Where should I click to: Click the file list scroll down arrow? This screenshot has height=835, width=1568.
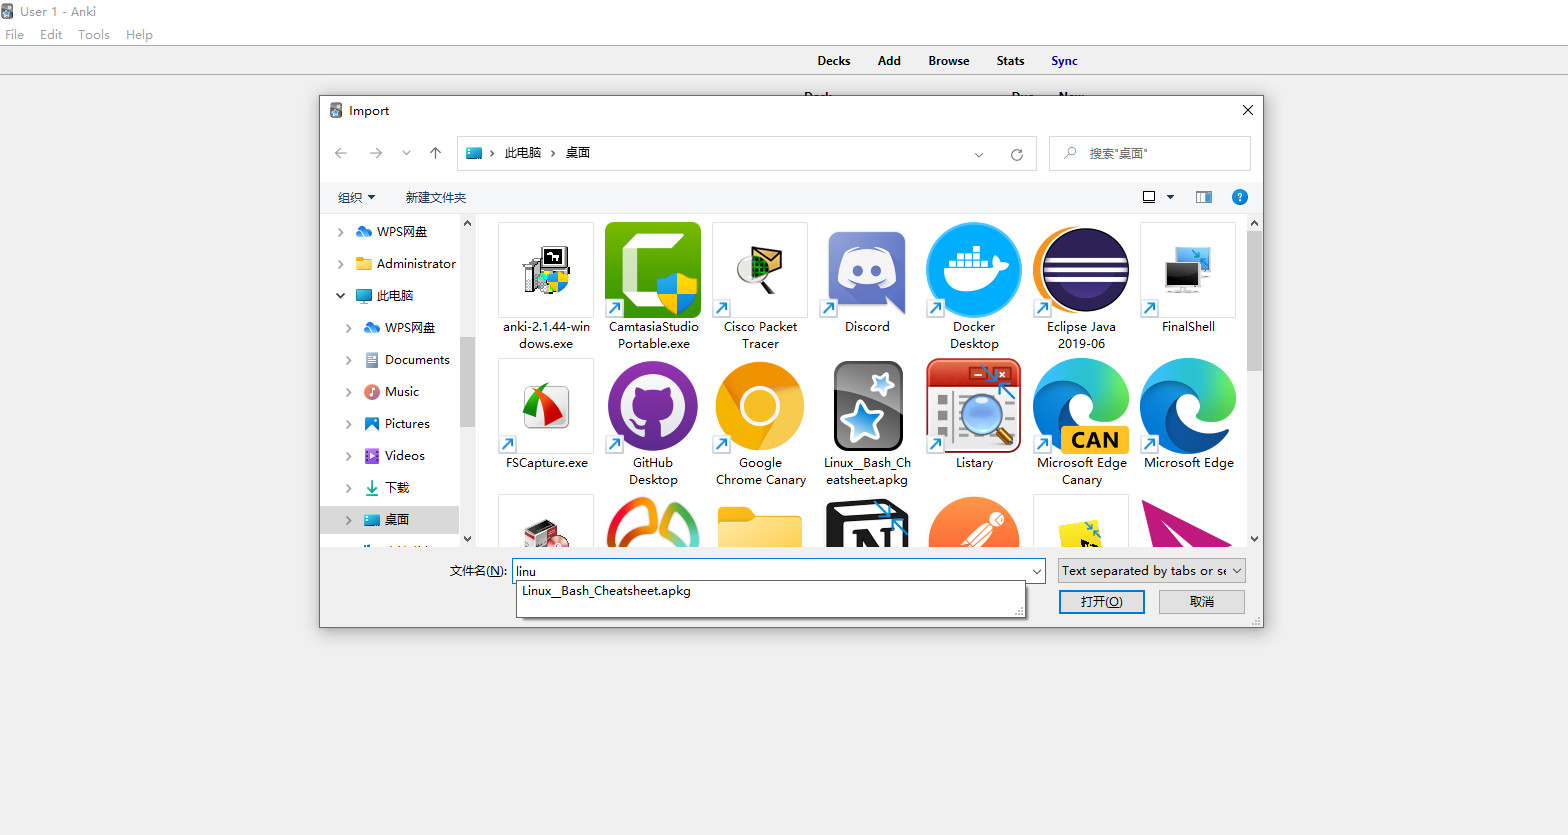1254,539
